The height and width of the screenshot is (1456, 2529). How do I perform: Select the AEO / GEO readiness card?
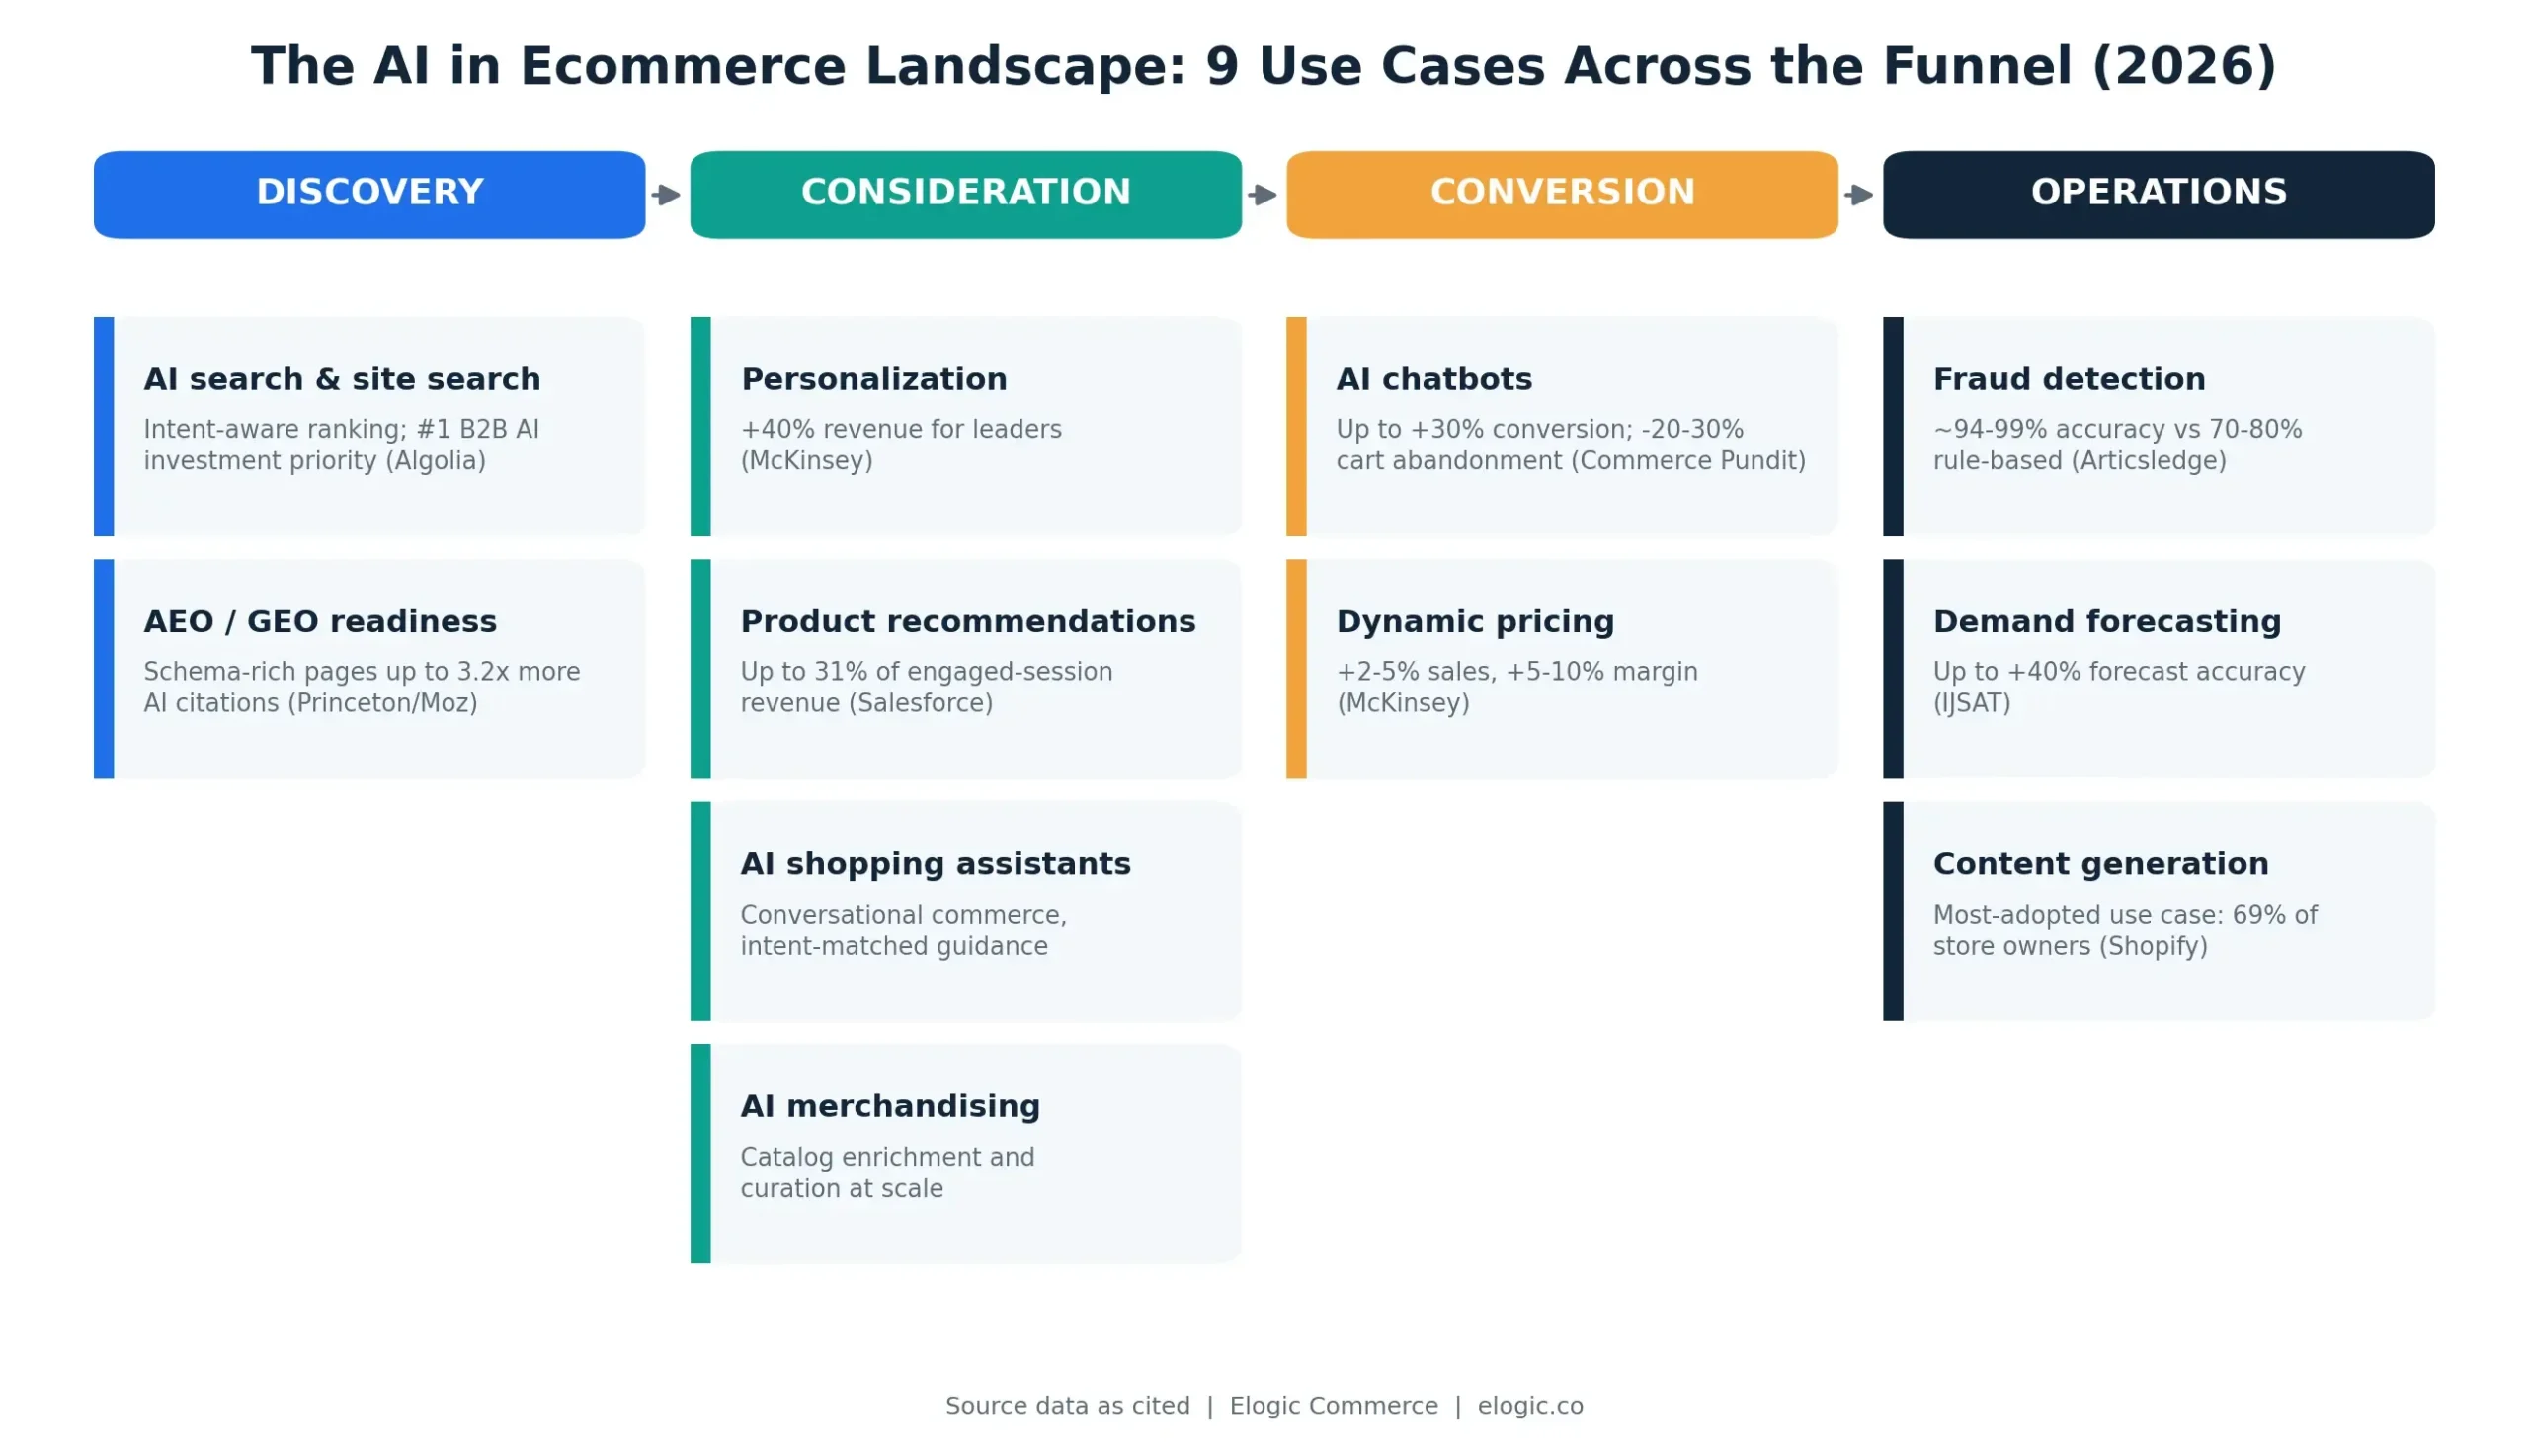[x=369, y=668]
